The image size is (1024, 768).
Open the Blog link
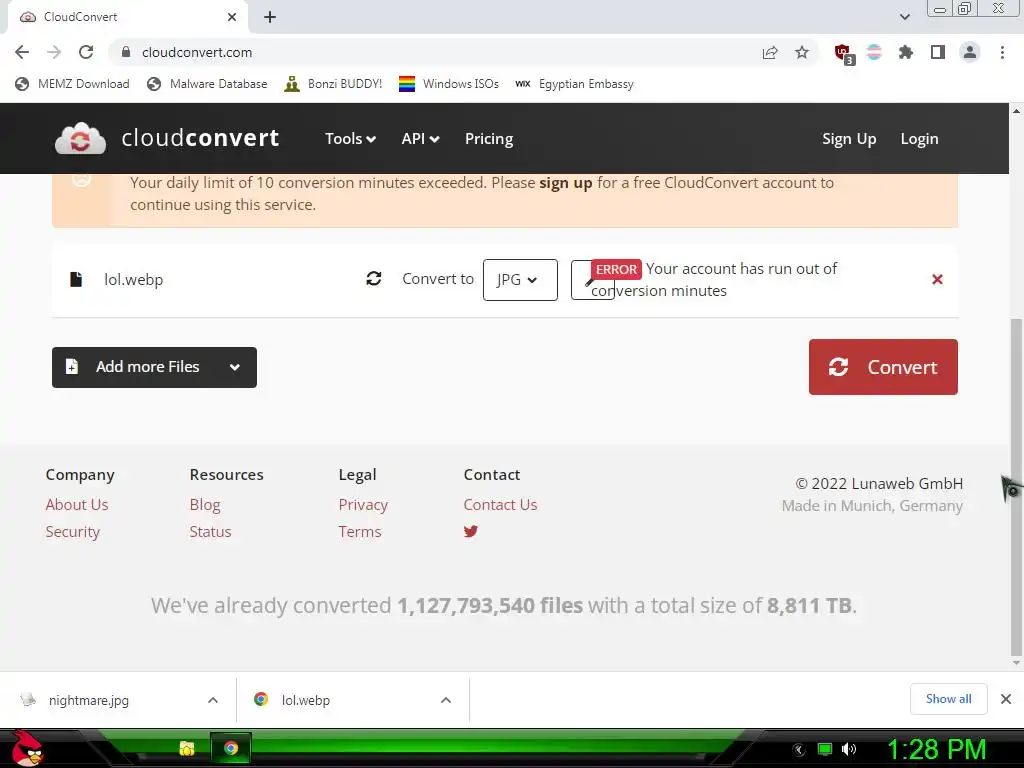click(x=204, y=505)
